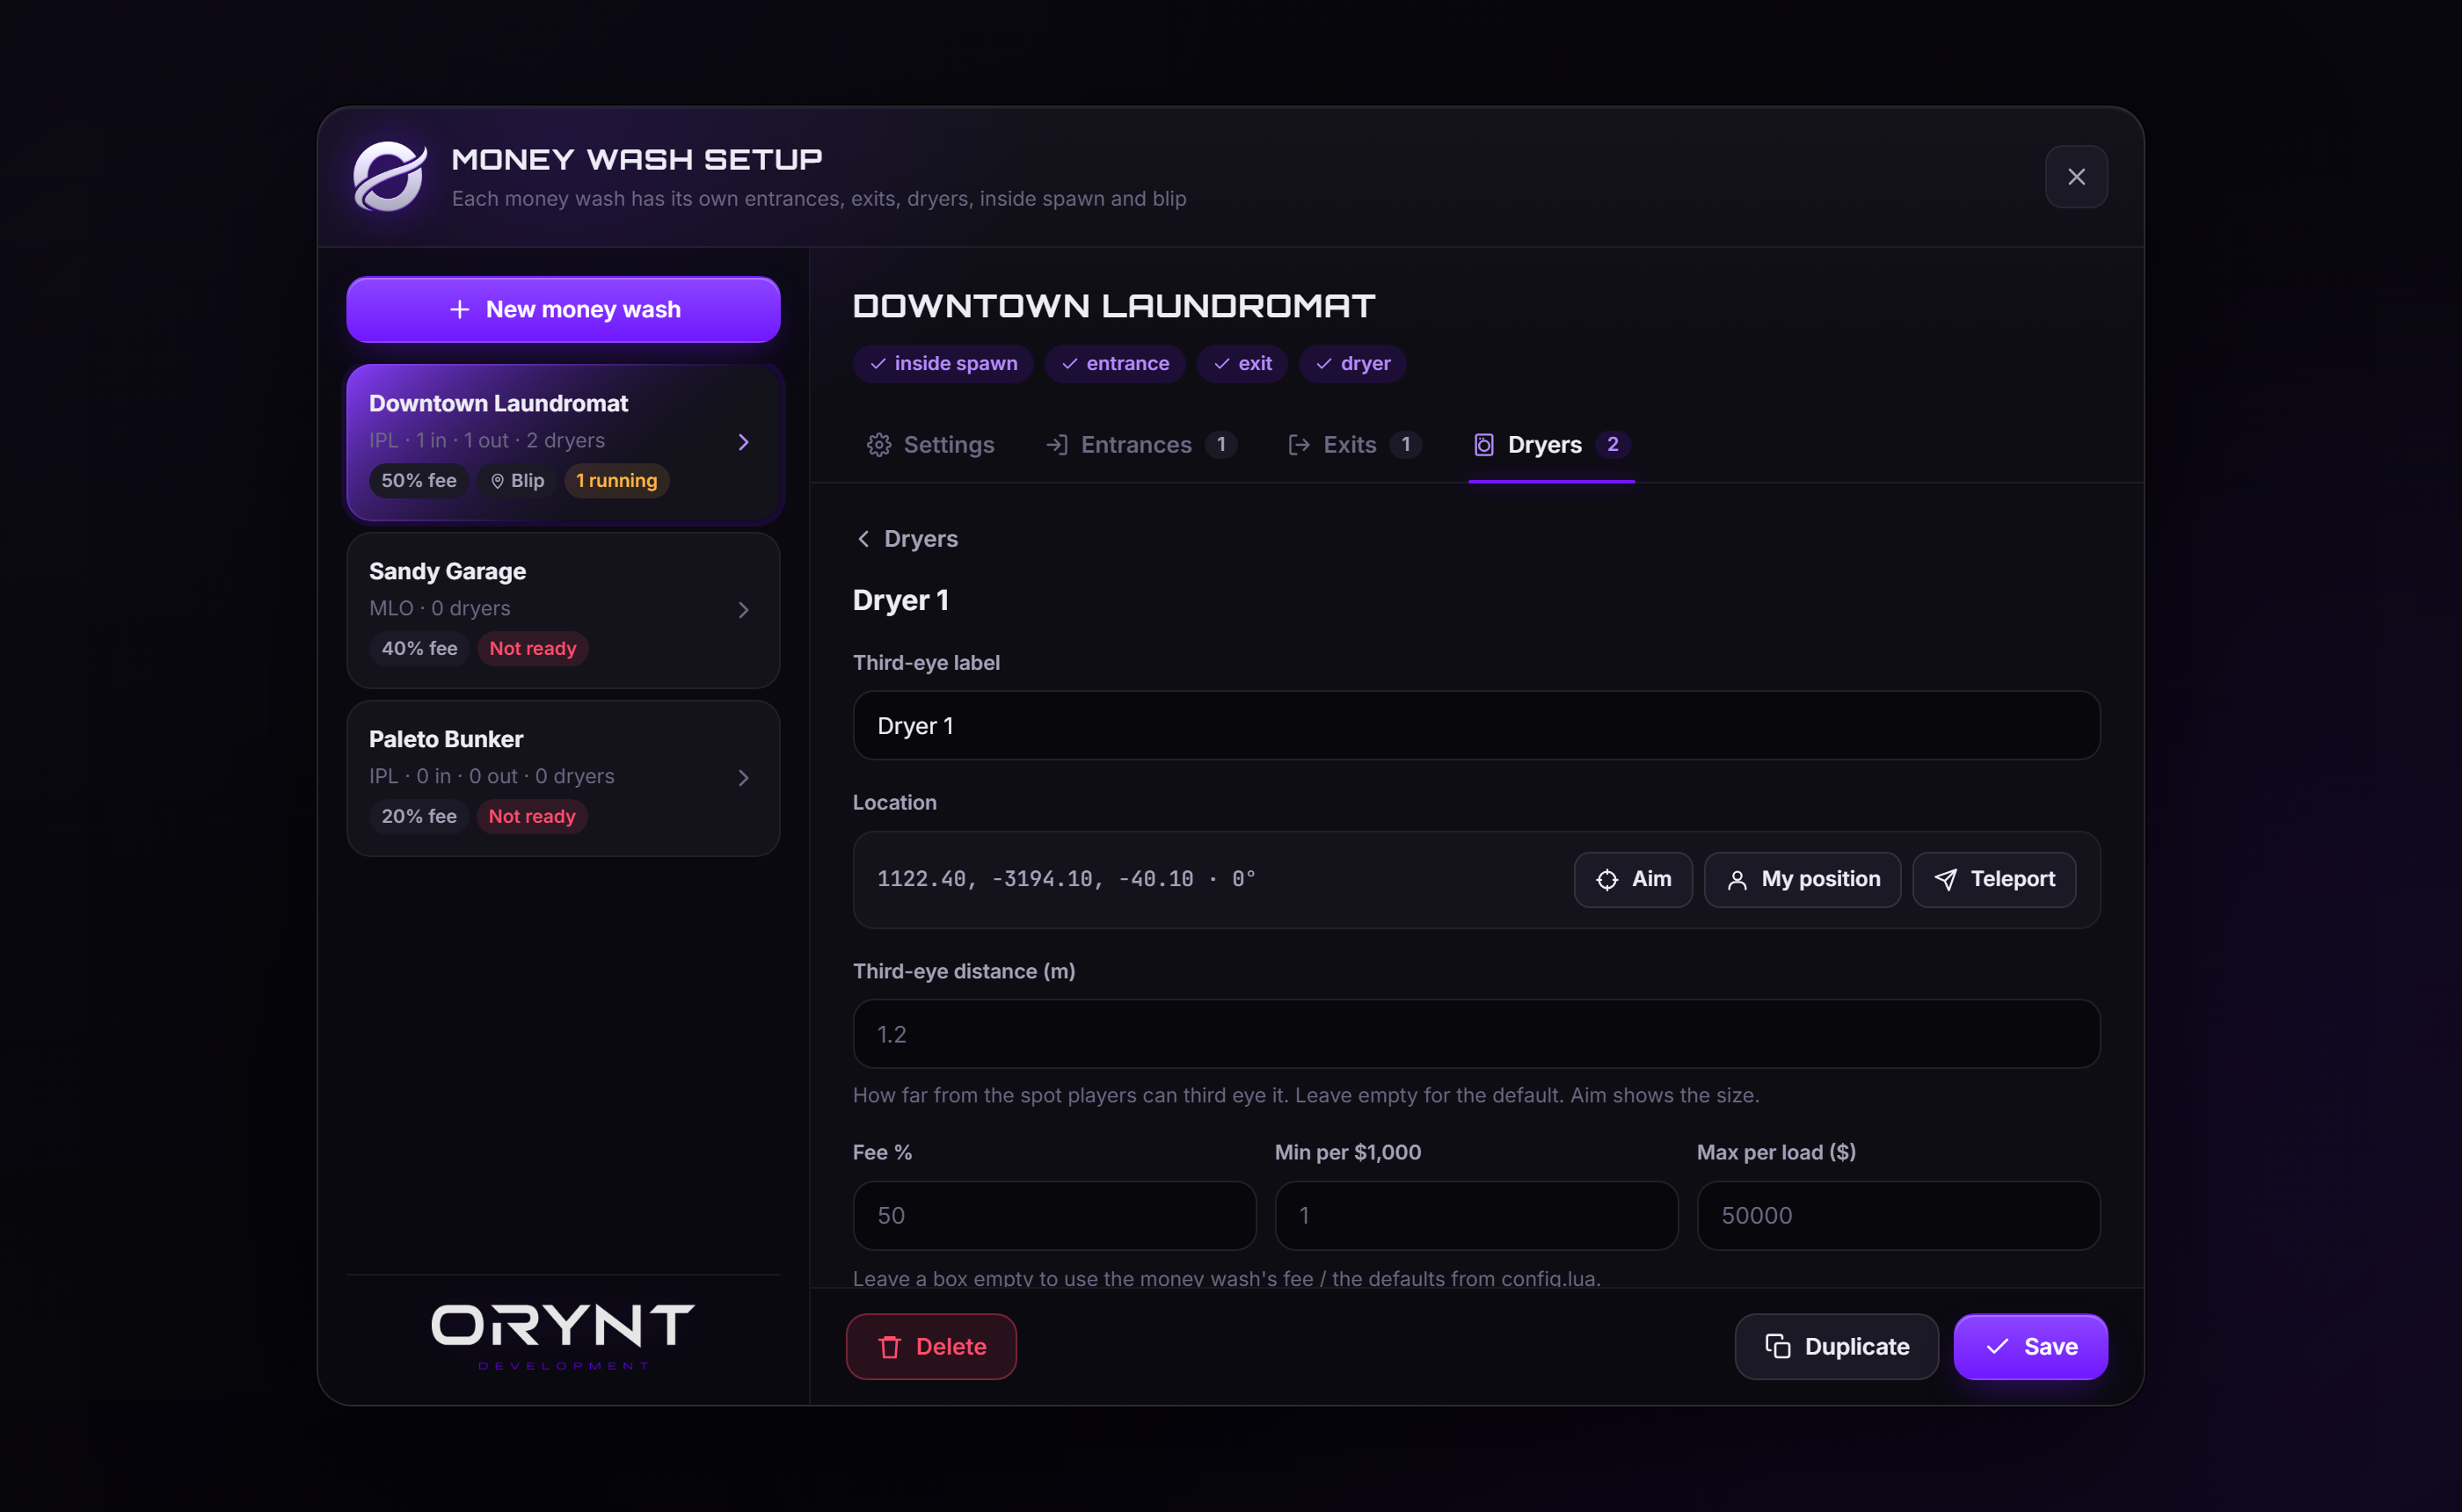Switch to the Exits tab
The width and height of the screenshot is (2462, 1512).
[x=1353, y=445]
